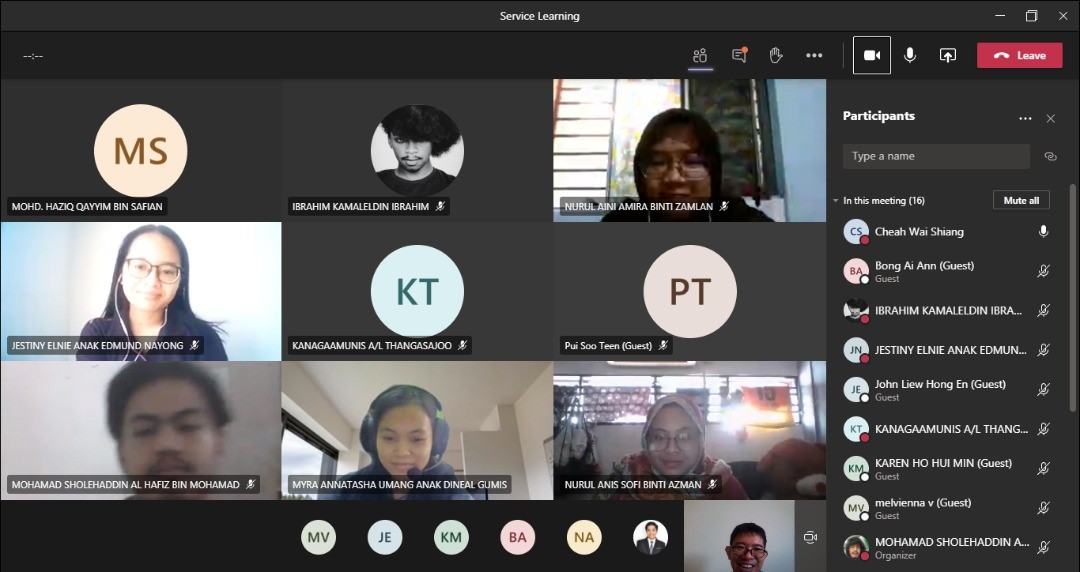Click KANAGAAMUNIS list muted mic icon
Image resolution: width=1080 pixels, height=572 pixels.
1043,429
